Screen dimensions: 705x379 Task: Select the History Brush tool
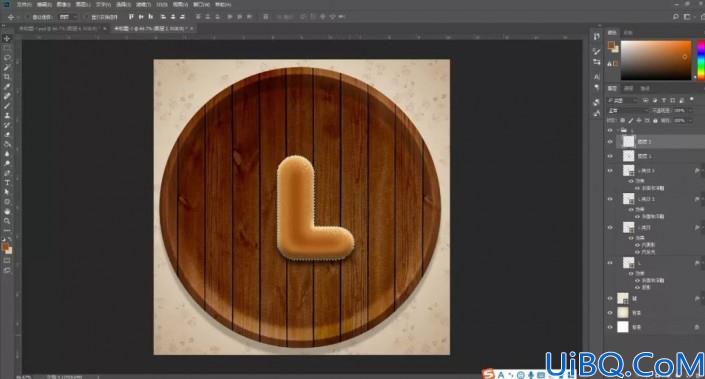7,125
